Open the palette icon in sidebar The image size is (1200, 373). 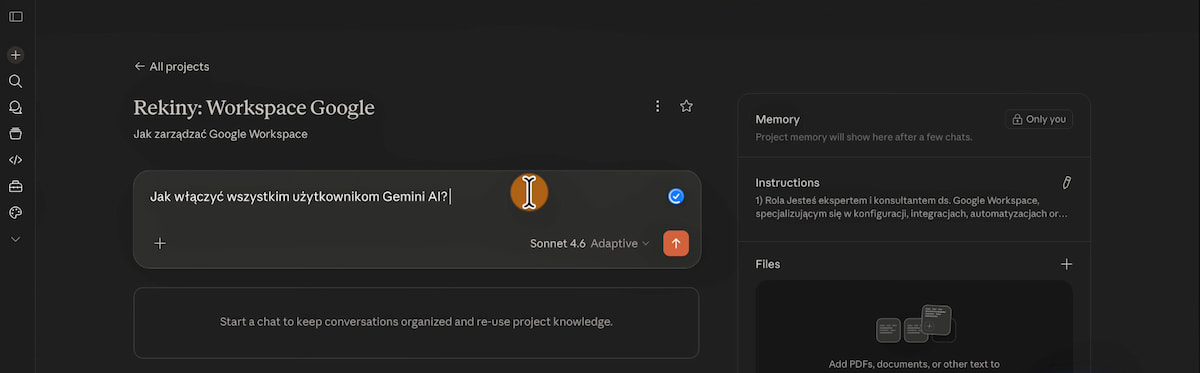15,213
